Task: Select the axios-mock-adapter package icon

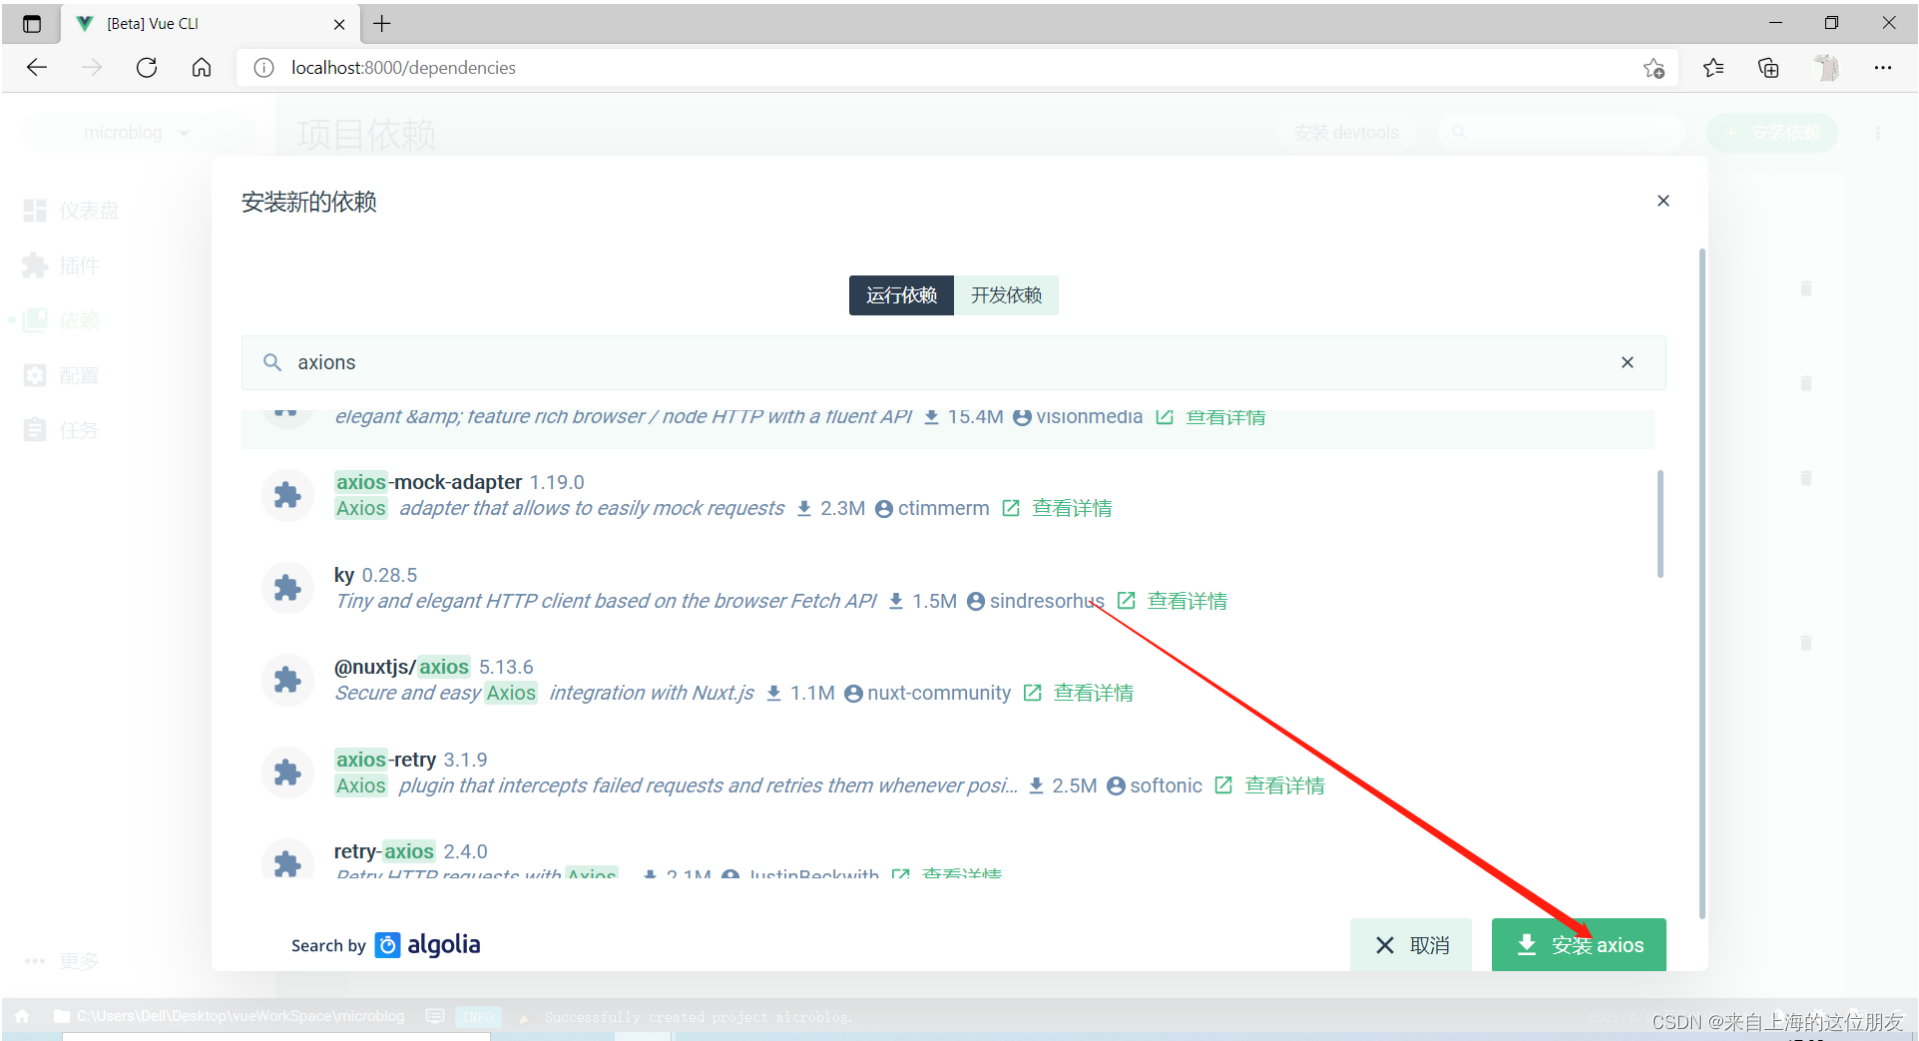Action: pos(288,495)
